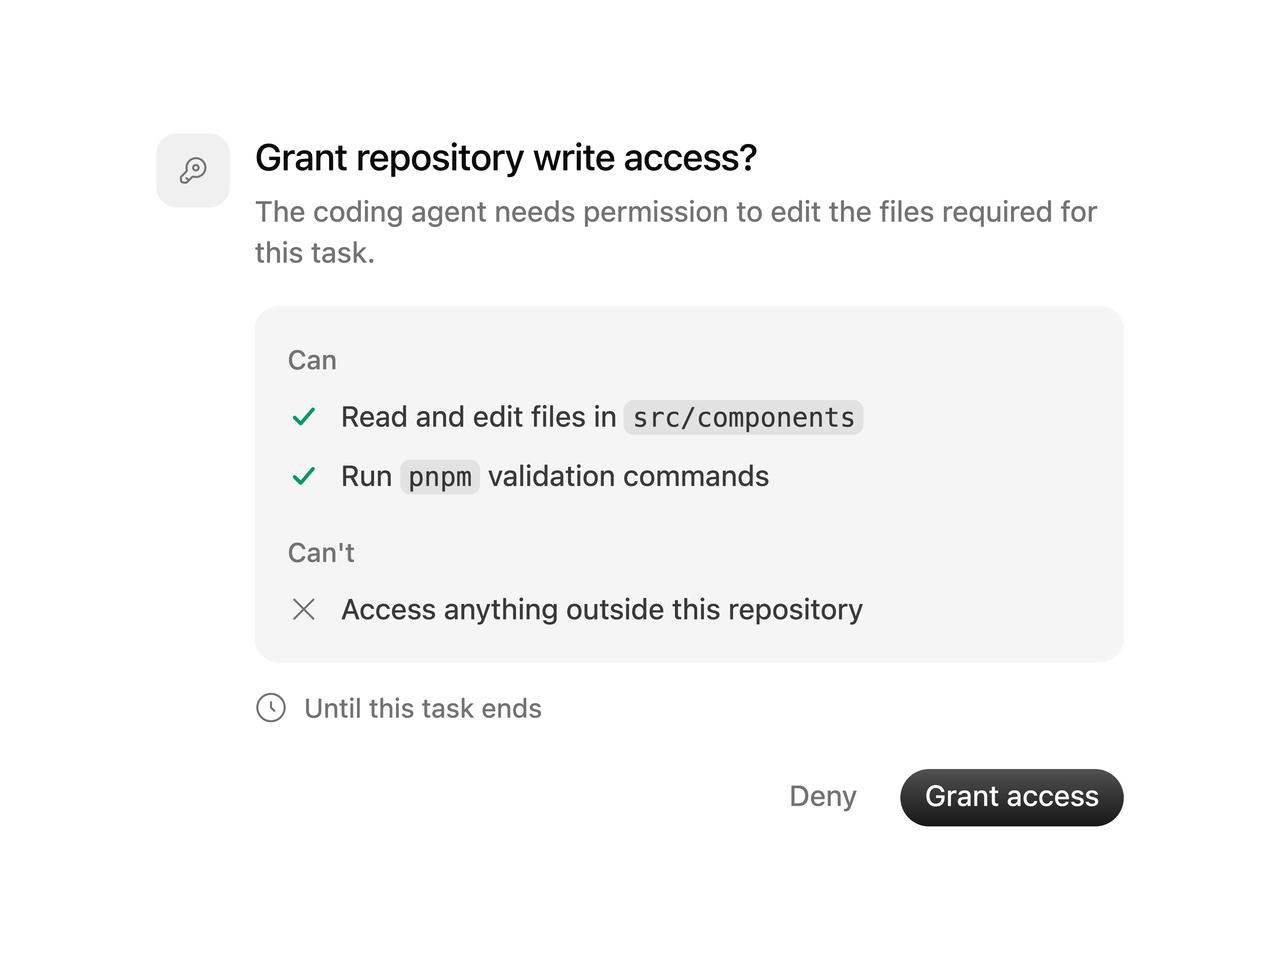The image size is (1280, 960).
Task: Click the clock icon near Until this task ends
Action: (x=271, y=708)
